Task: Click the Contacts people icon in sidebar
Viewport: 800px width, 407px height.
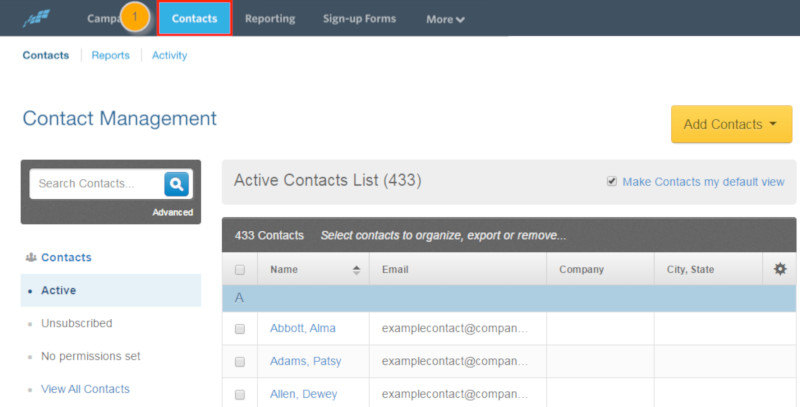Action: pyautogui.click(x=31, y=258)
